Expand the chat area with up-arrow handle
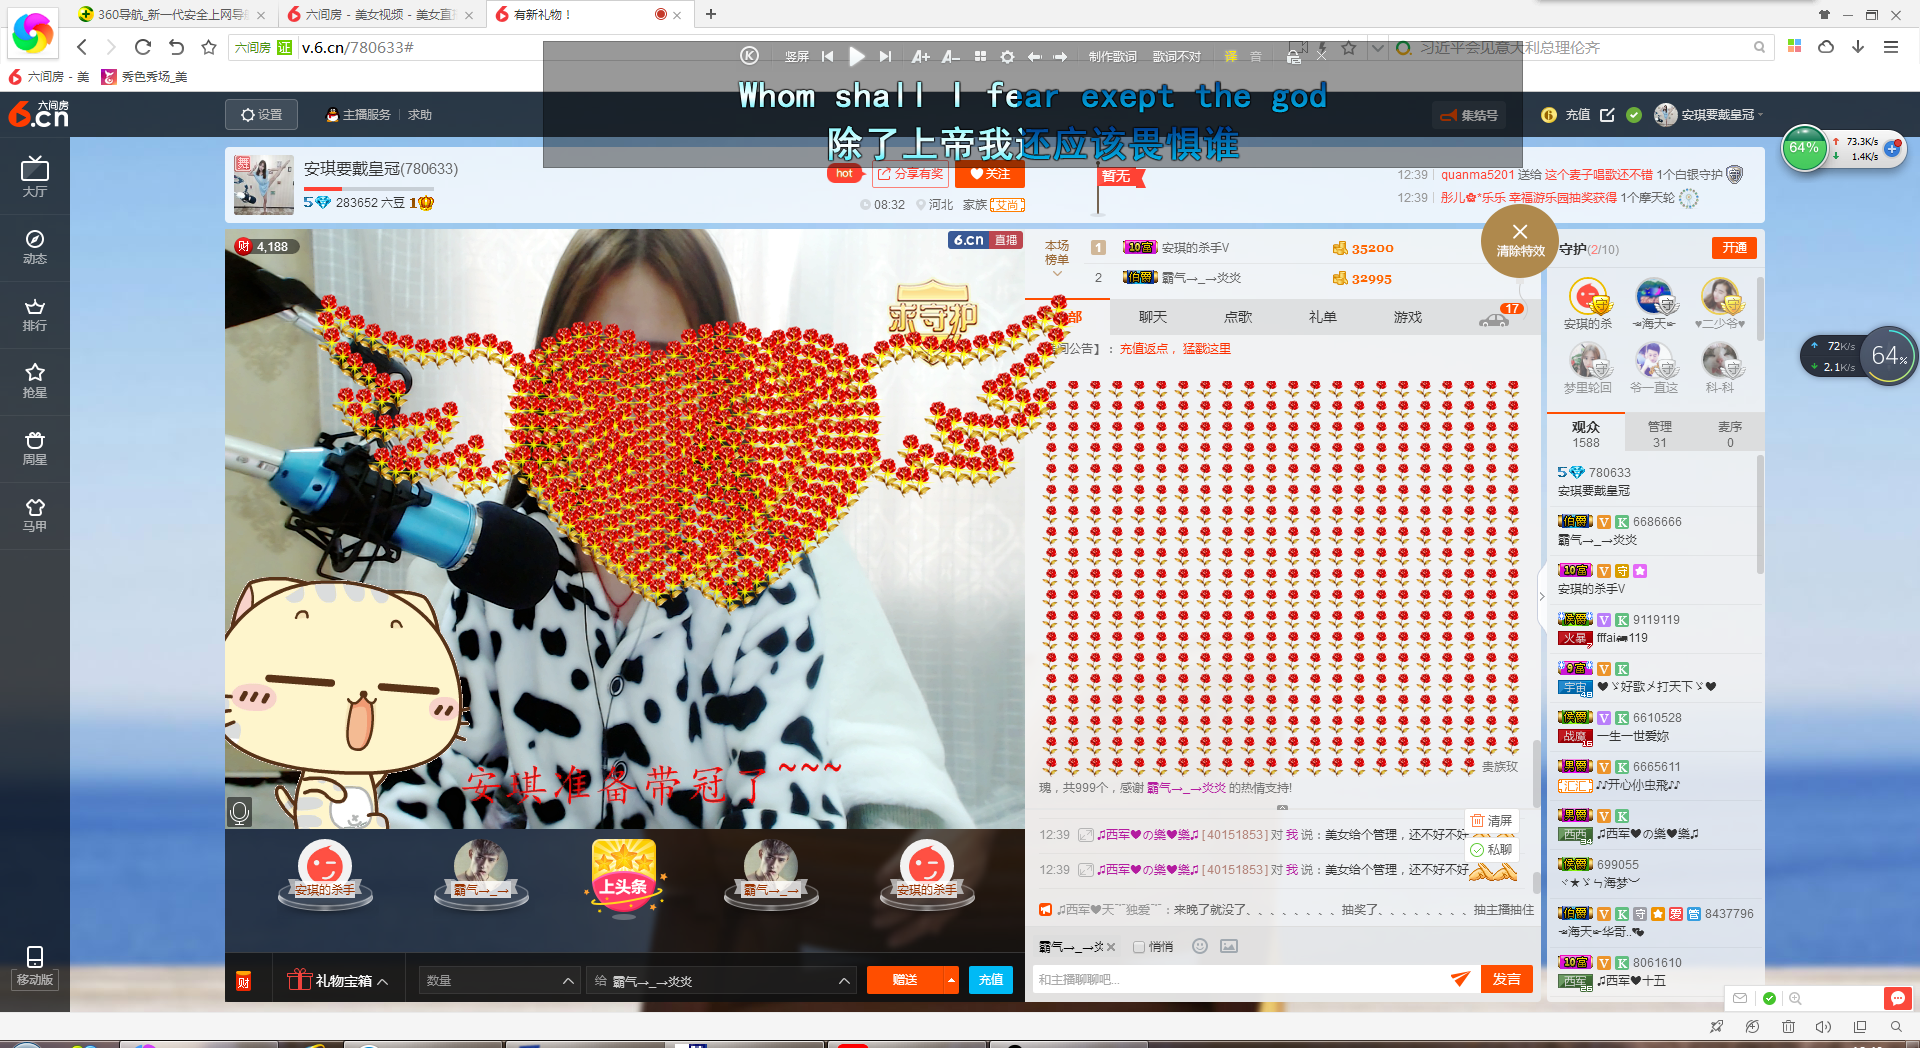 pos(1282,807)
